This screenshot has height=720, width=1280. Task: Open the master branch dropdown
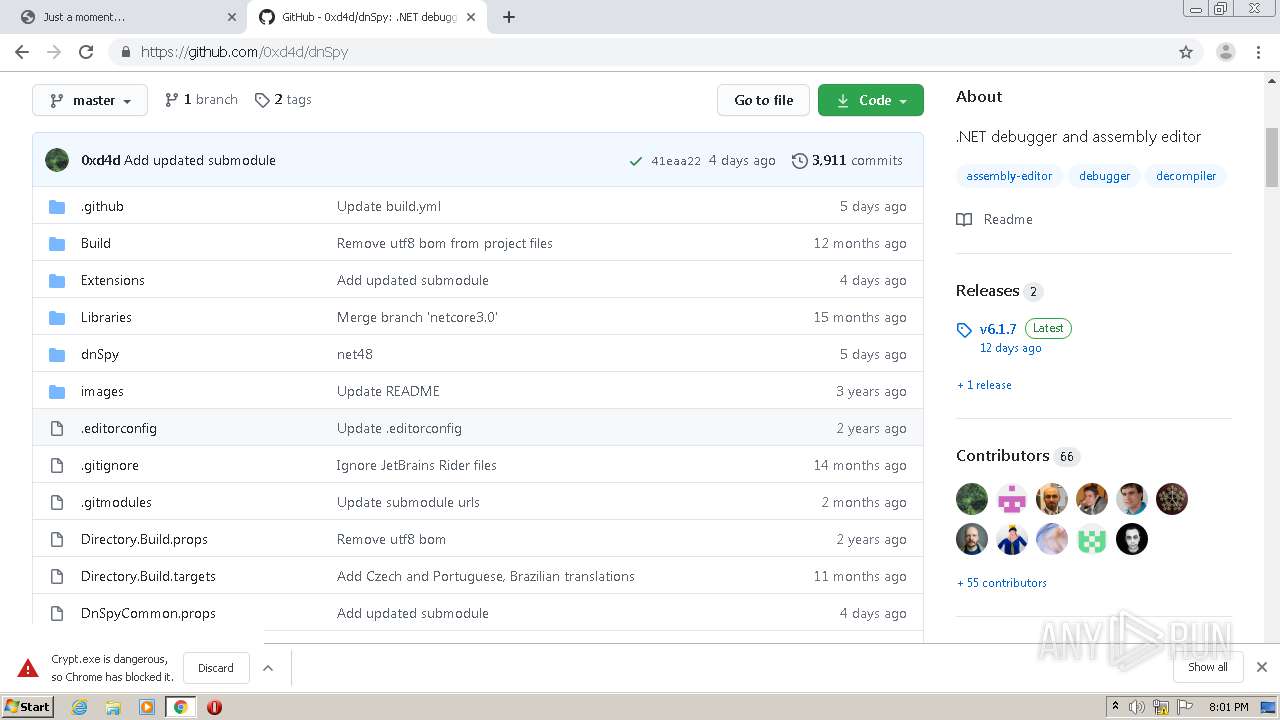coord(90,100)
